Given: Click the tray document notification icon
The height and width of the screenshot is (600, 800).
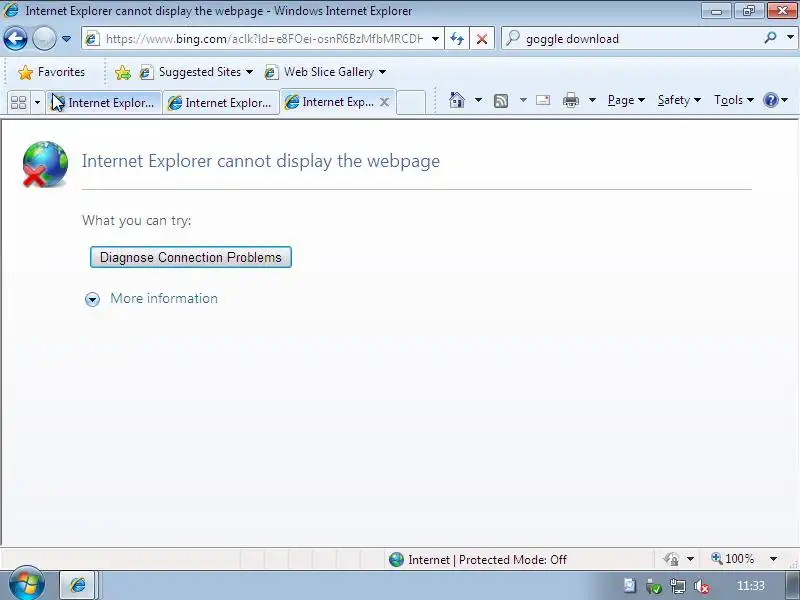Looking at the screenshot, I should (x=630, y=586).
